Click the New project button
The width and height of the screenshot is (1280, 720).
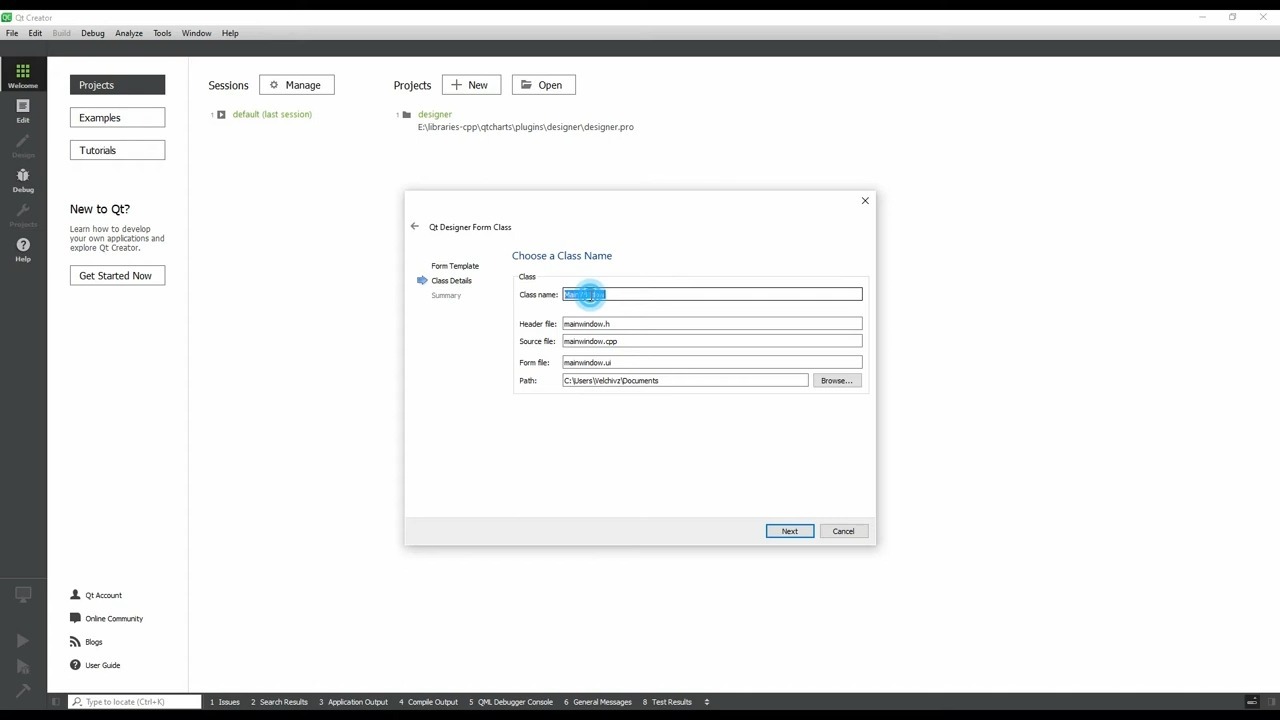[471, 85]
